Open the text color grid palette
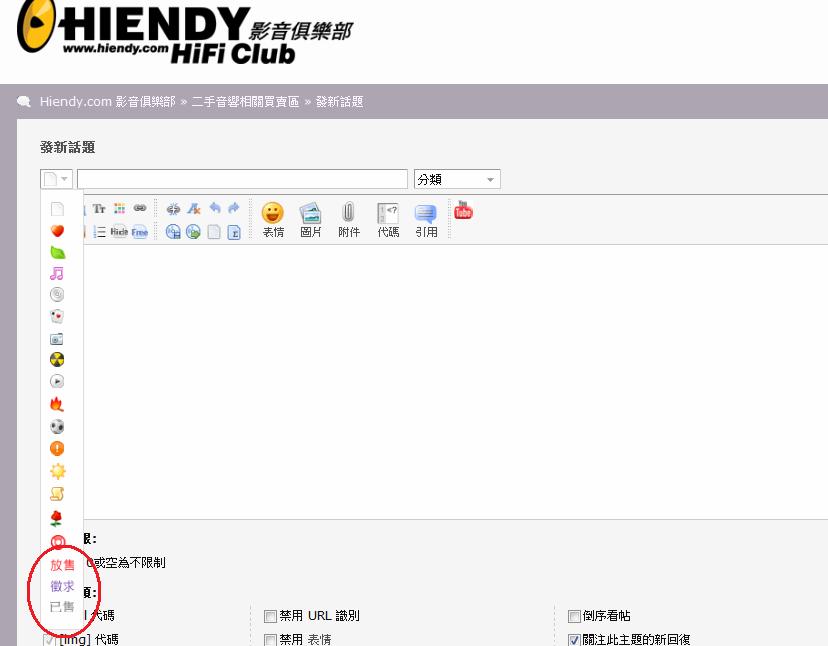This screenshot has width=828, height=646. 119,209
